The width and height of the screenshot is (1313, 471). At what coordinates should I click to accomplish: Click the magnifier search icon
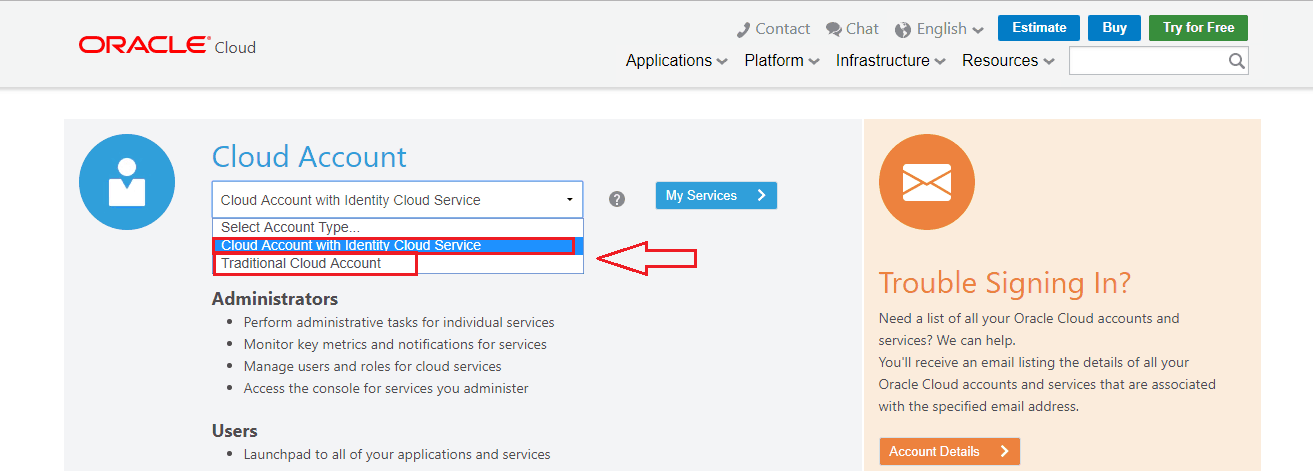point(1237,61)
